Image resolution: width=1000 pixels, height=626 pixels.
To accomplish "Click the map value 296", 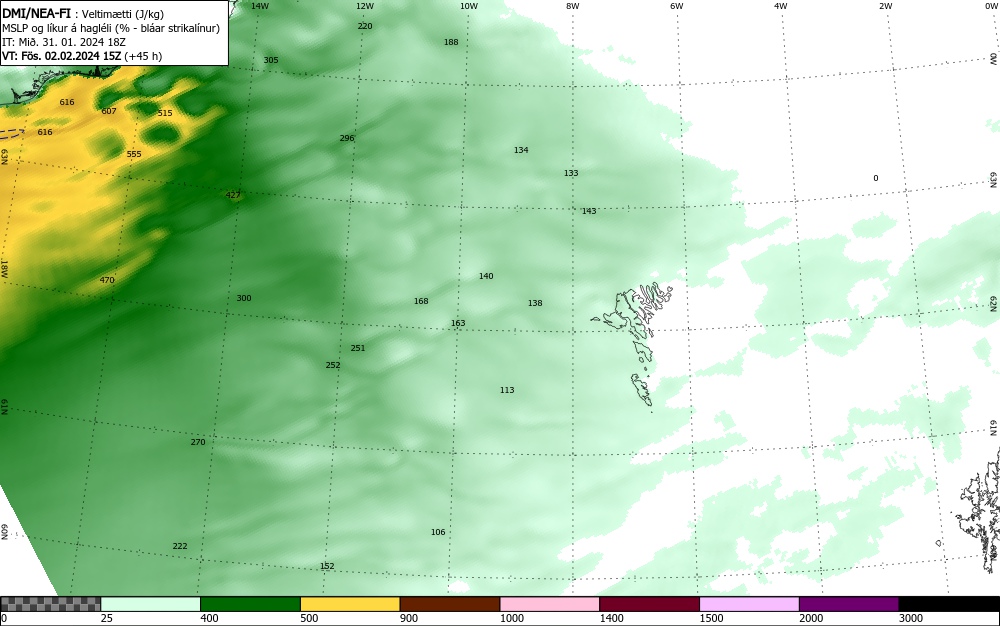I will click(x=347, y=138).
